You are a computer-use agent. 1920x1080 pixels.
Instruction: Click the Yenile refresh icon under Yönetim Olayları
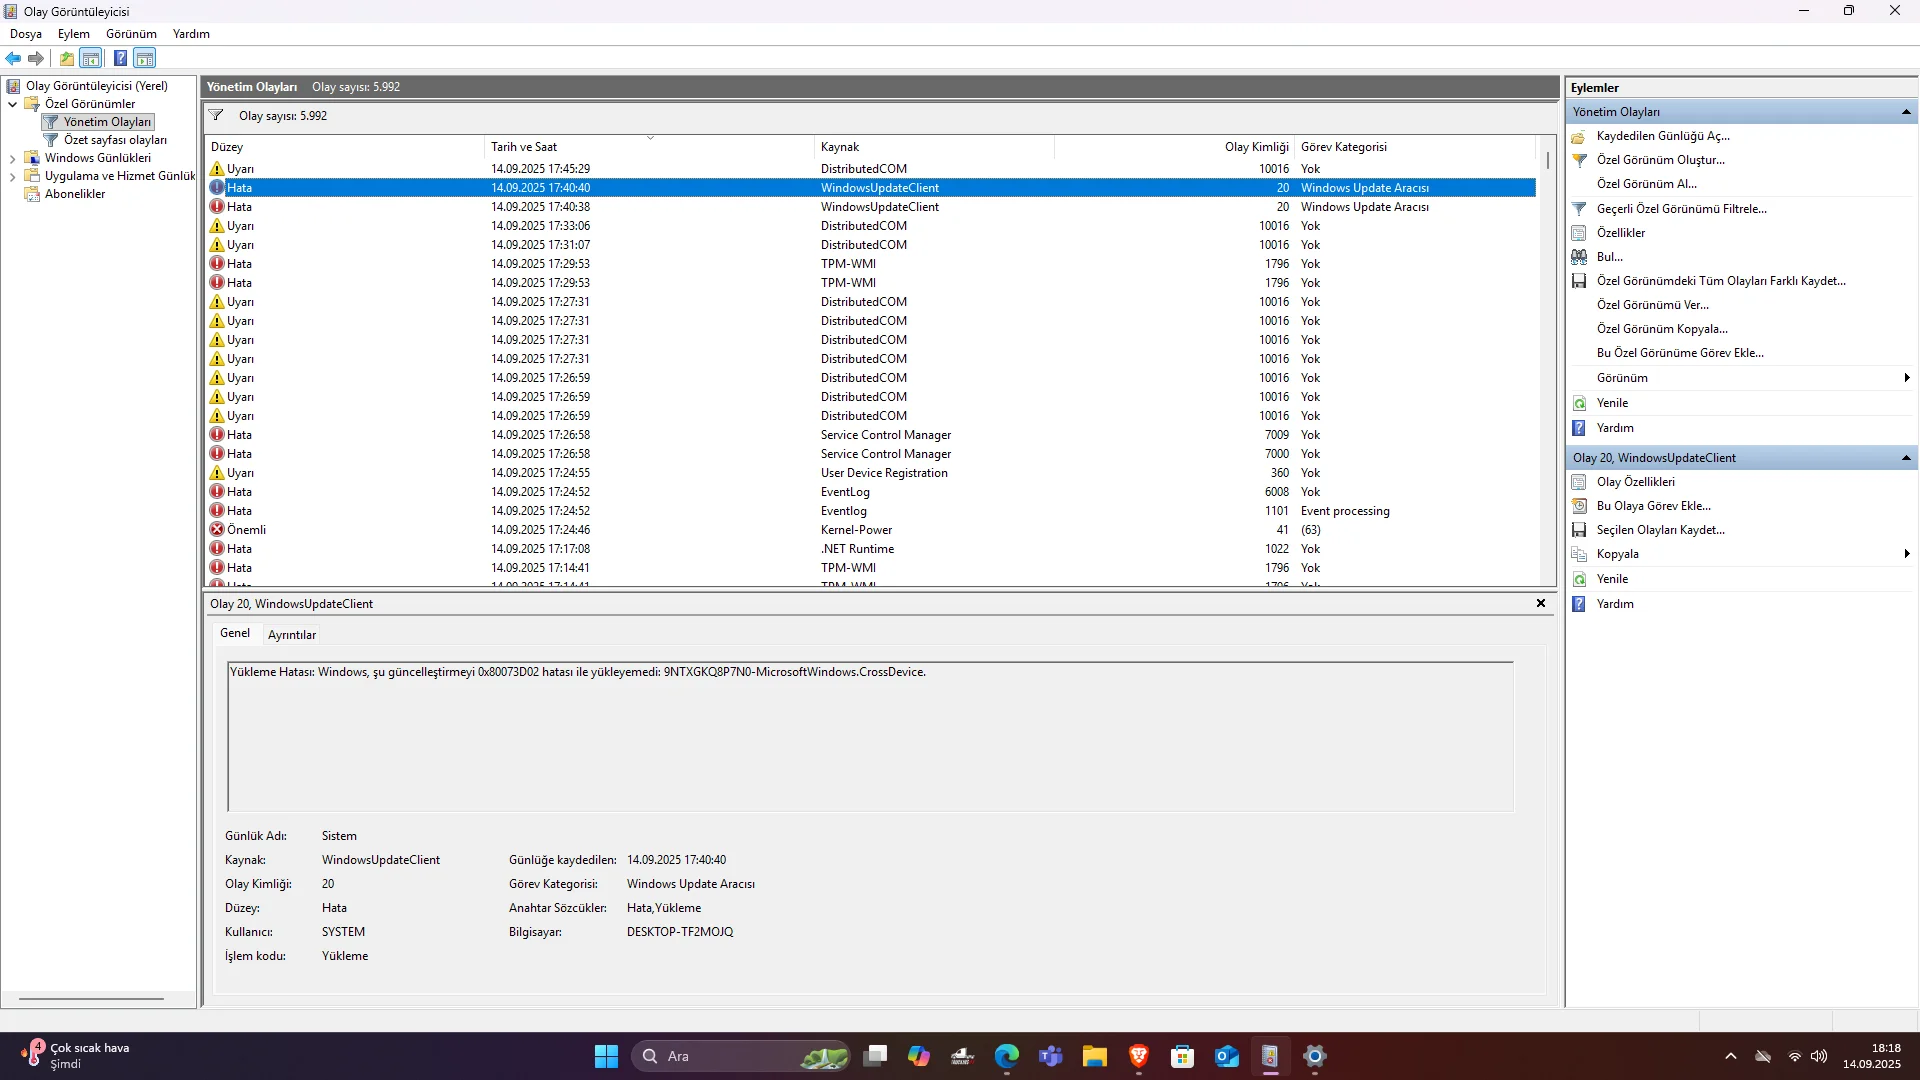pos(1579,403)
